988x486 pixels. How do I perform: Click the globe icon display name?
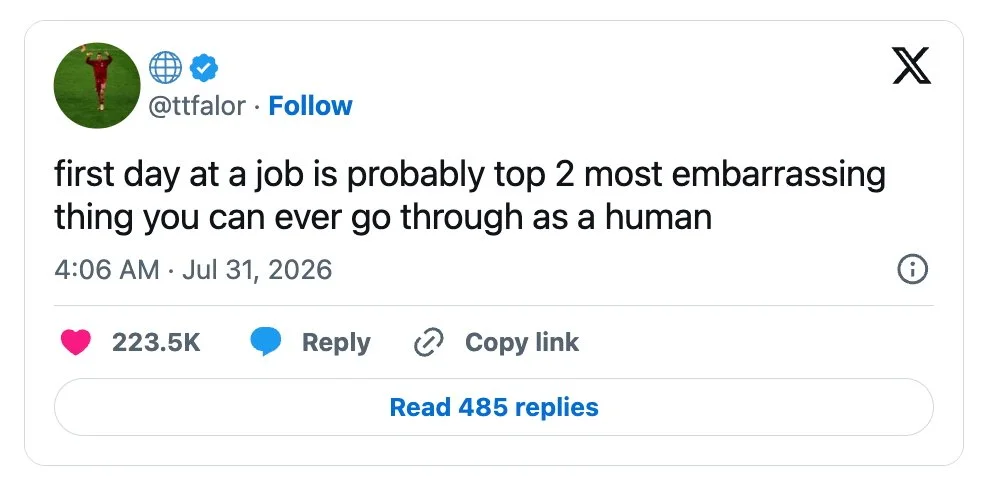tap(166, 68)
